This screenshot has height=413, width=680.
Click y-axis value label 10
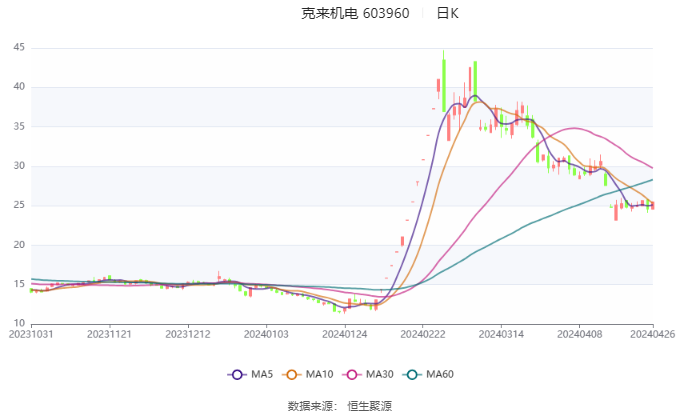pos(19,323)
